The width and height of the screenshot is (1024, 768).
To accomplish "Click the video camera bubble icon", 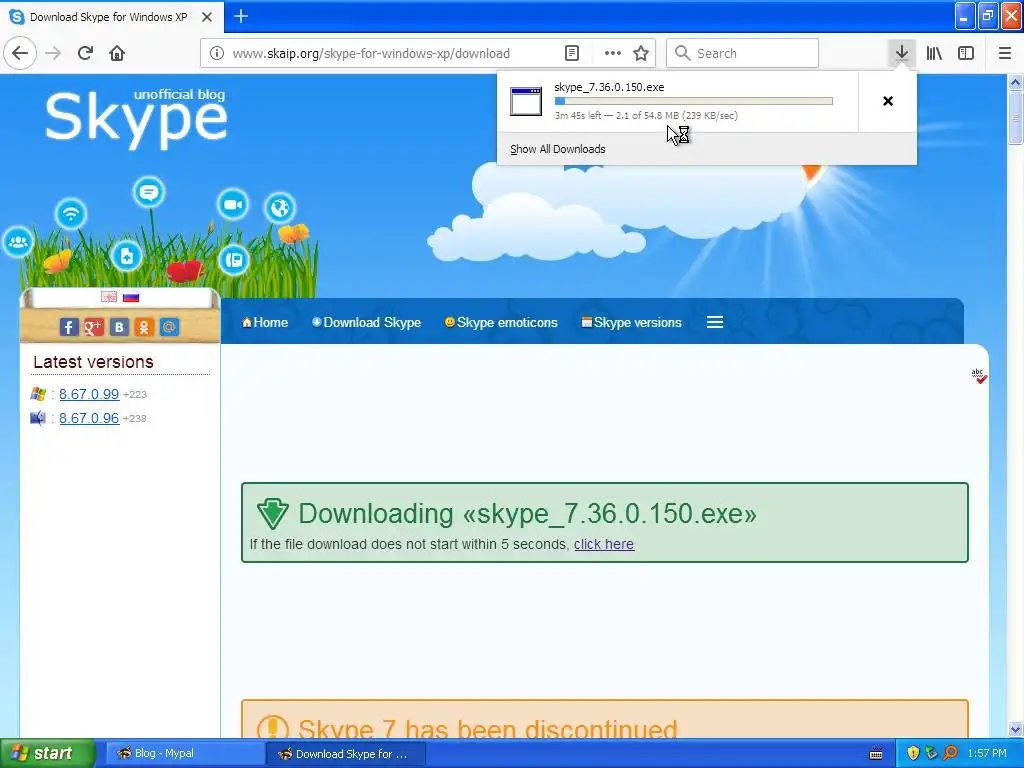I will 232,204.
